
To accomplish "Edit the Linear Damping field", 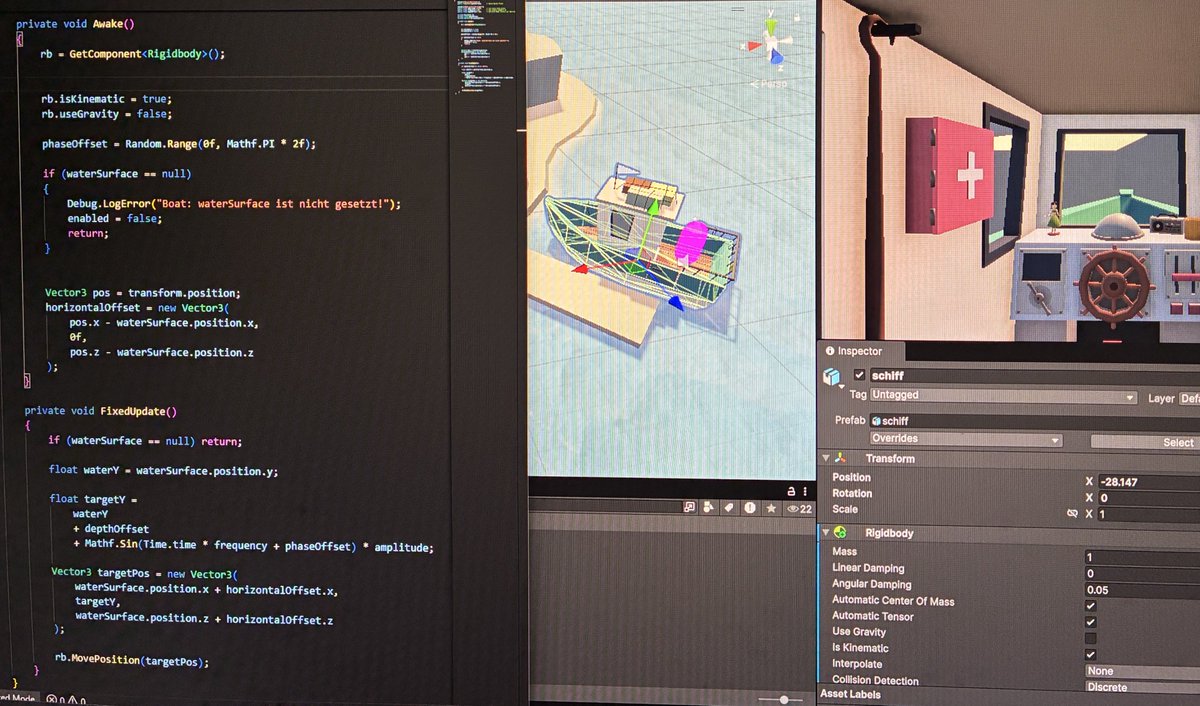I will coord(1143,574).
